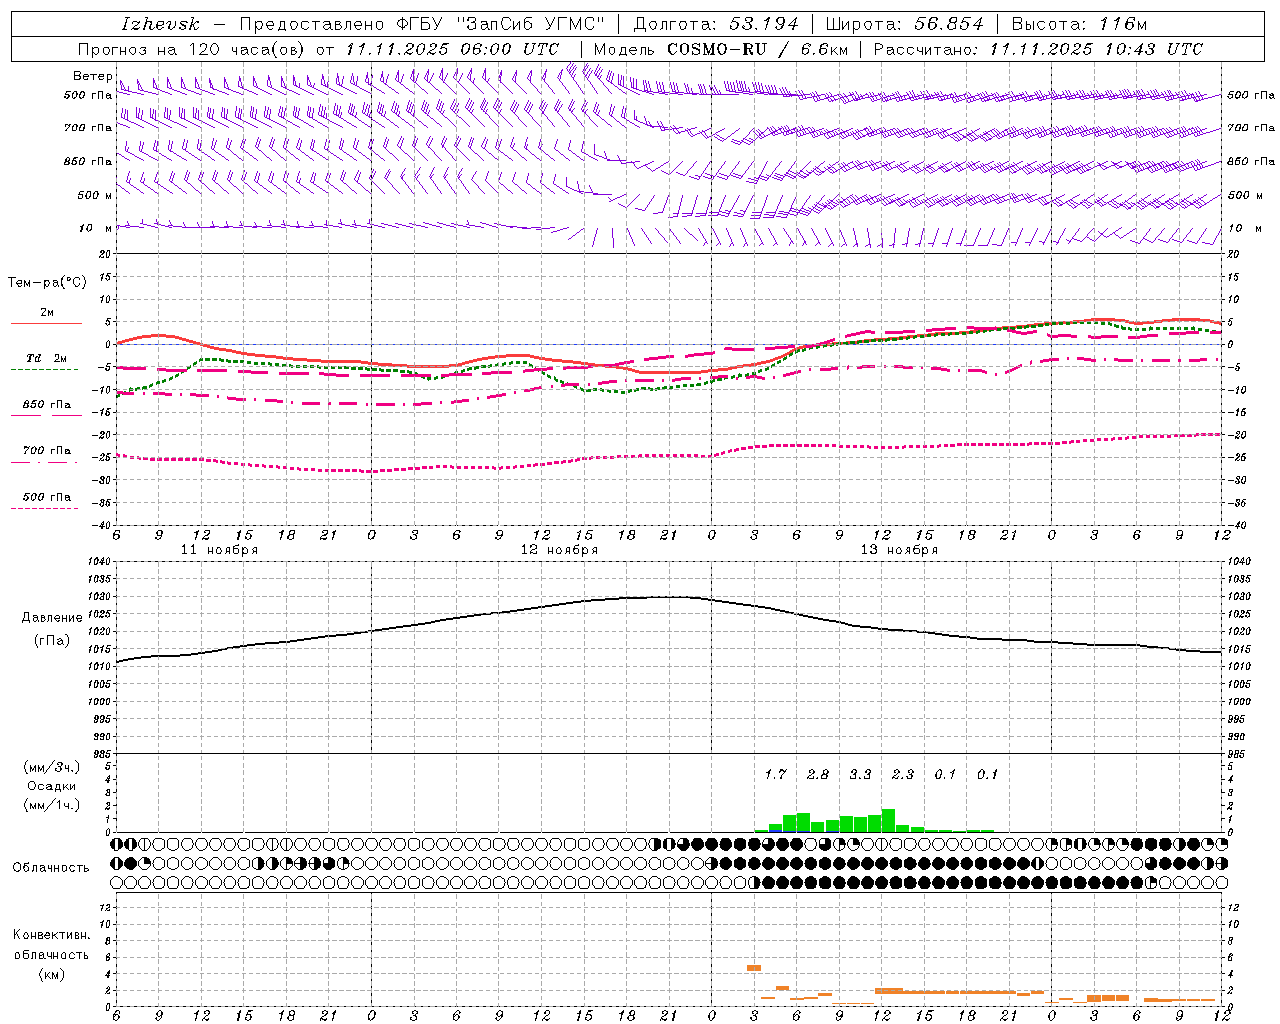This screenshot has height=1024, width=1280.
Task: Click the Осадки panel label
Action: tap(52, 786)
